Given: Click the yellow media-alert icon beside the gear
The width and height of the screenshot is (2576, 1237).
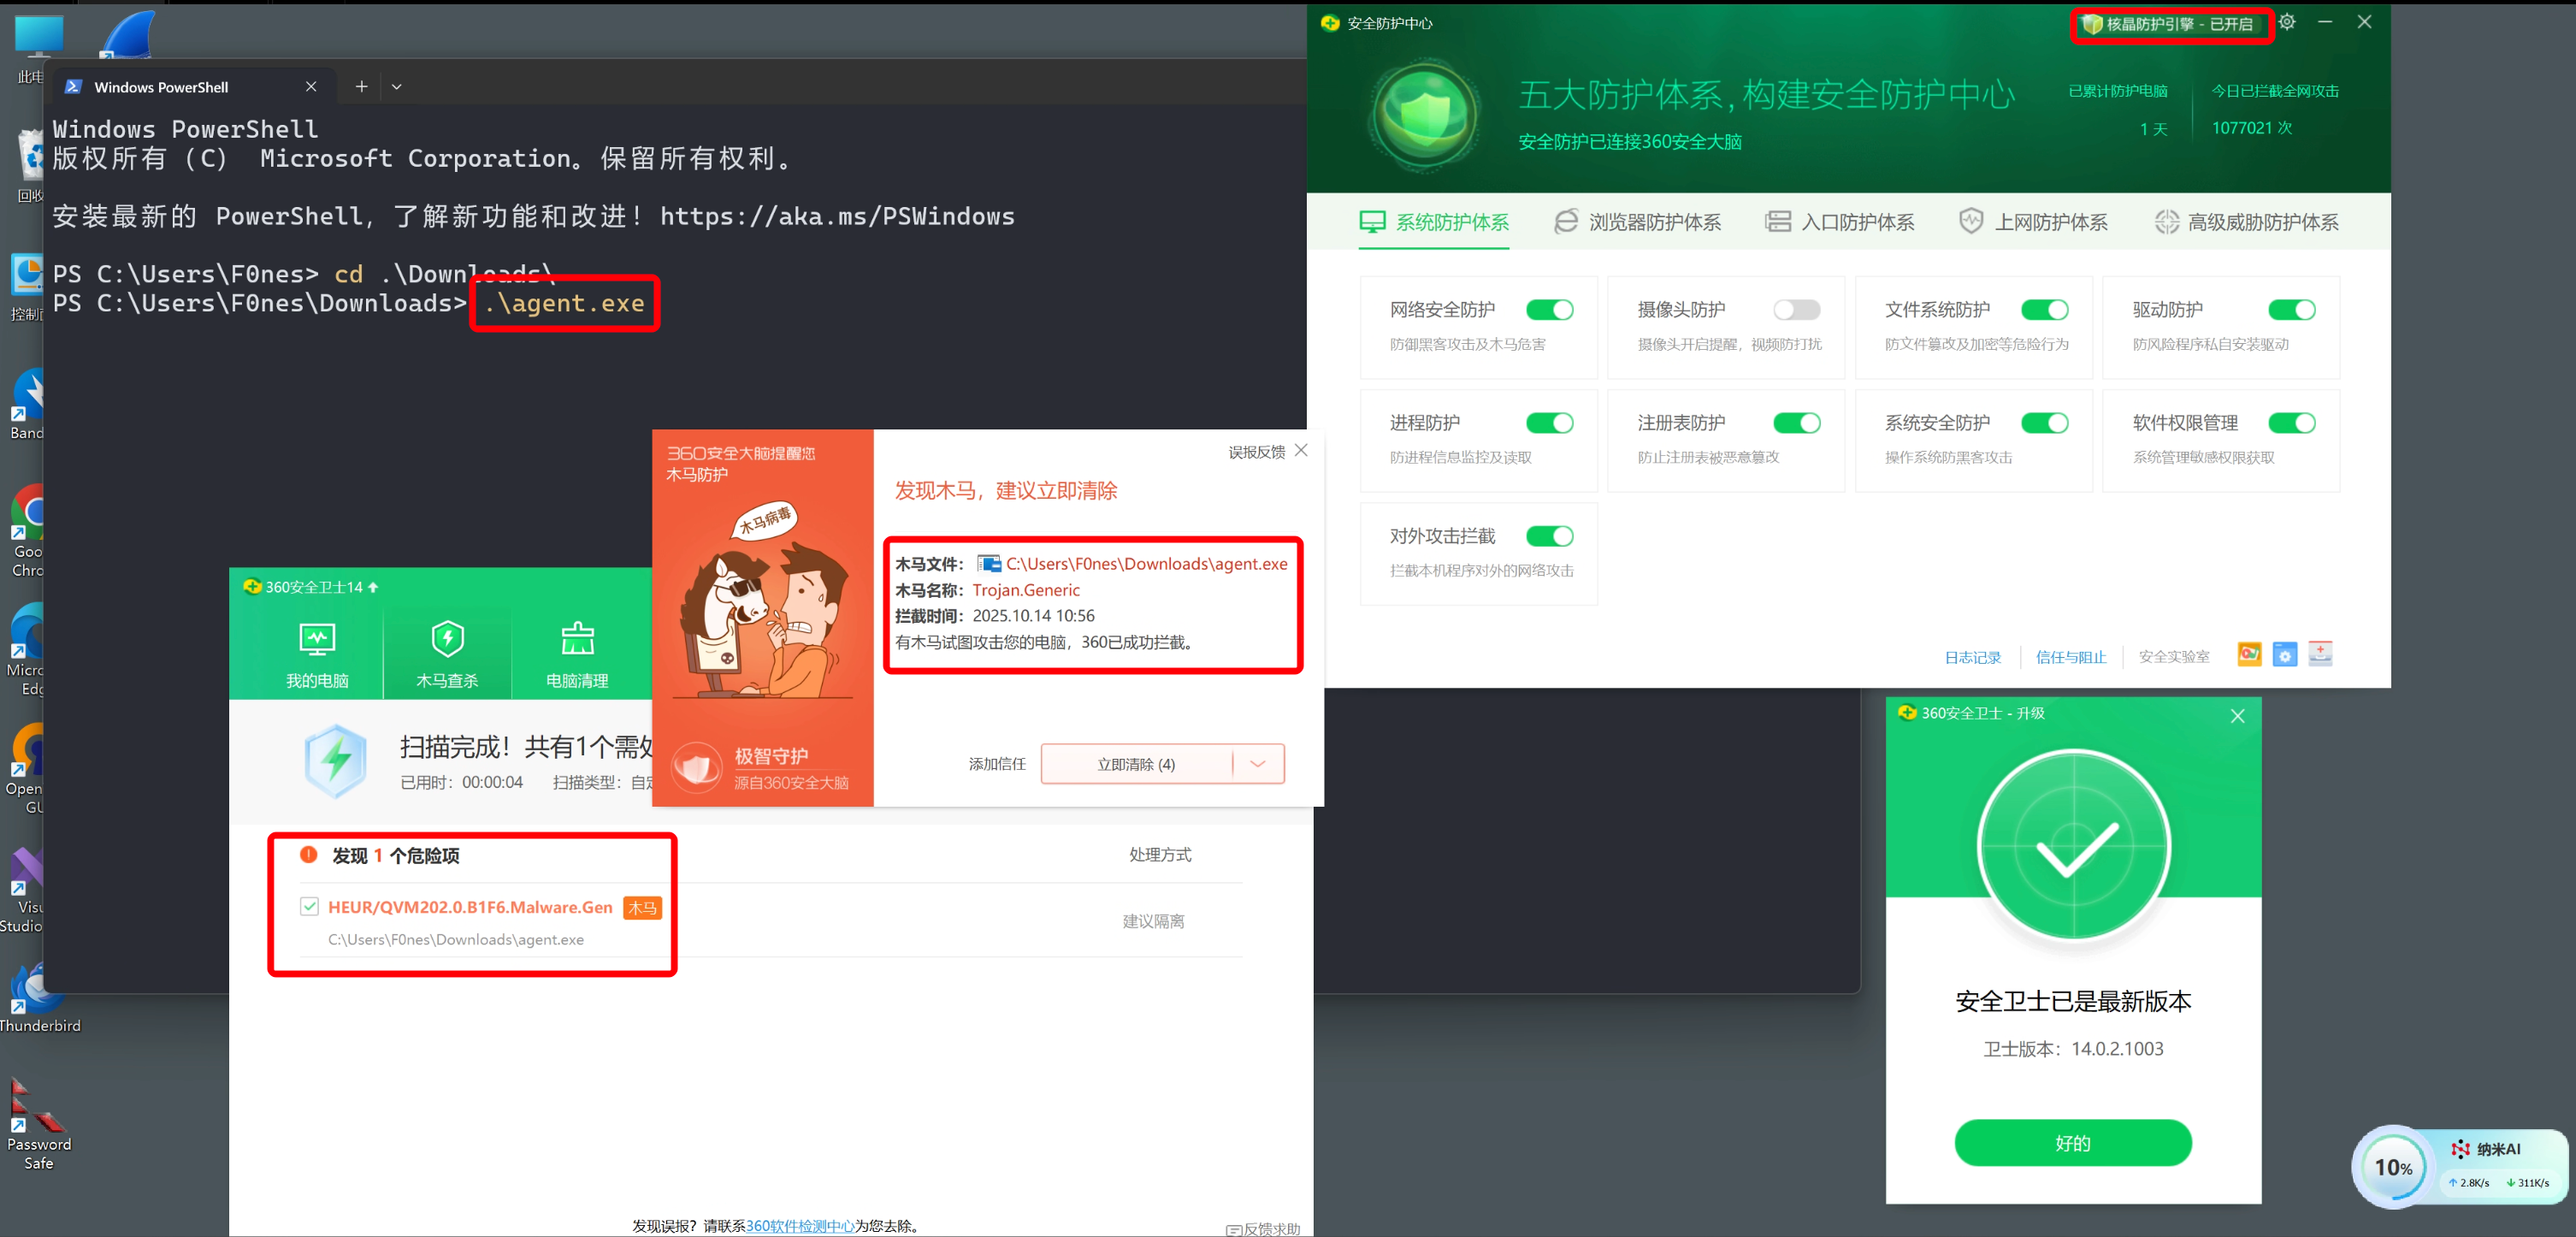Looking at the screenshot, I should [2250, 655].
